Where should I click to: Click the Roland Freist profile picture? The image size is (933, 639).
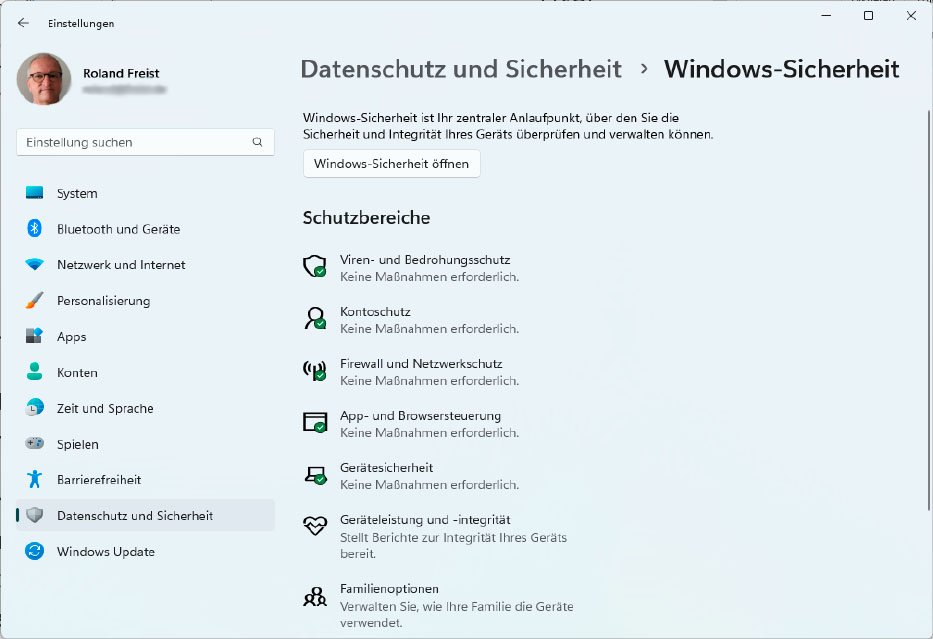pos(44,79)
